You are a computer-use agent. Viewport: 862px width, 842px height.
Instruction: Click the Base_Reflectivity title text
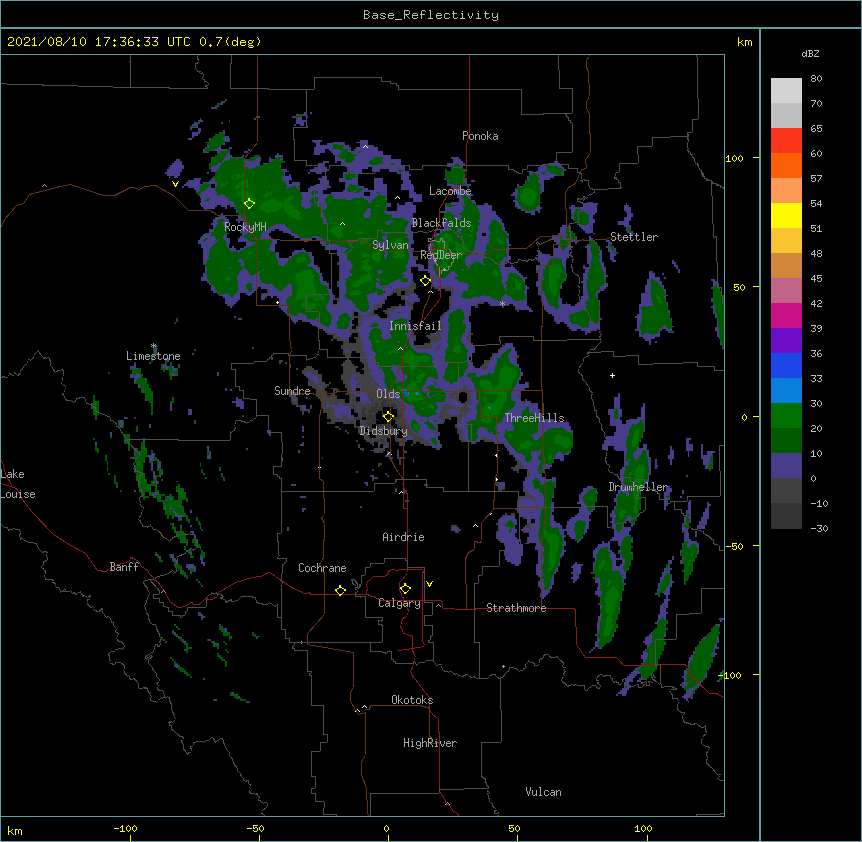tap(431, 15)
